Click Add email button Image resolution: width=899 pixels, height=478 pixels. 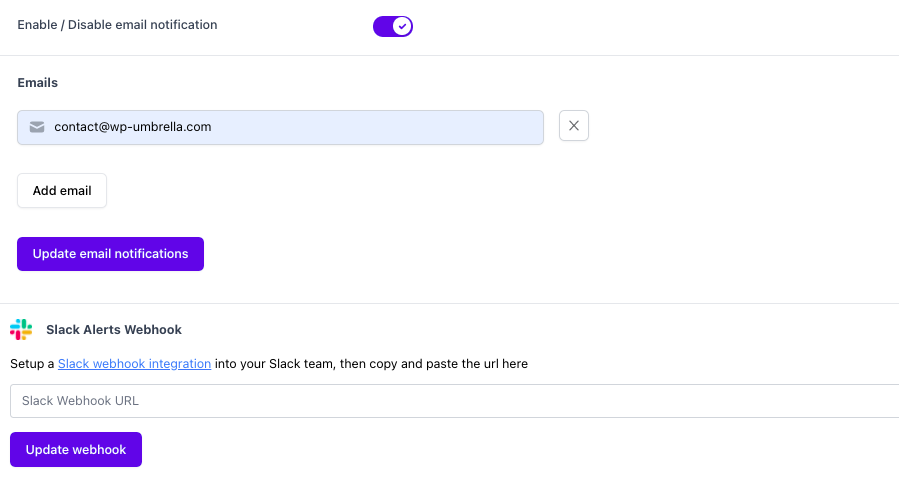[62, 191]
